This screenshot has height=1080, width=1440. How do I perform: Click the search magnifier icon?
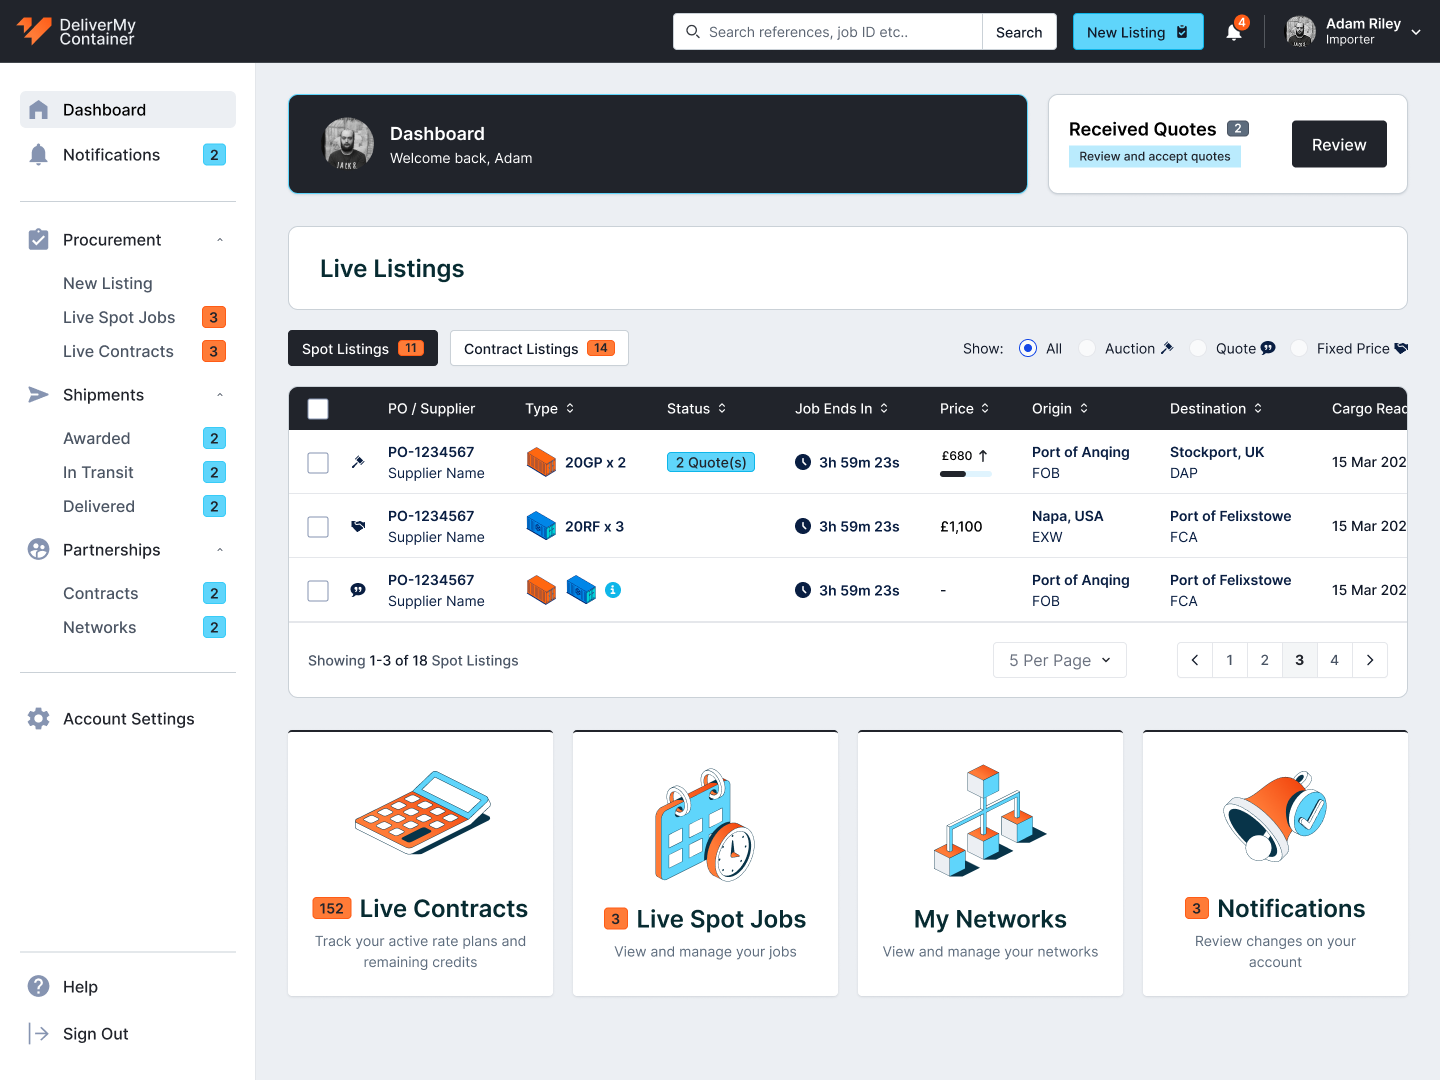pos(693,32)
